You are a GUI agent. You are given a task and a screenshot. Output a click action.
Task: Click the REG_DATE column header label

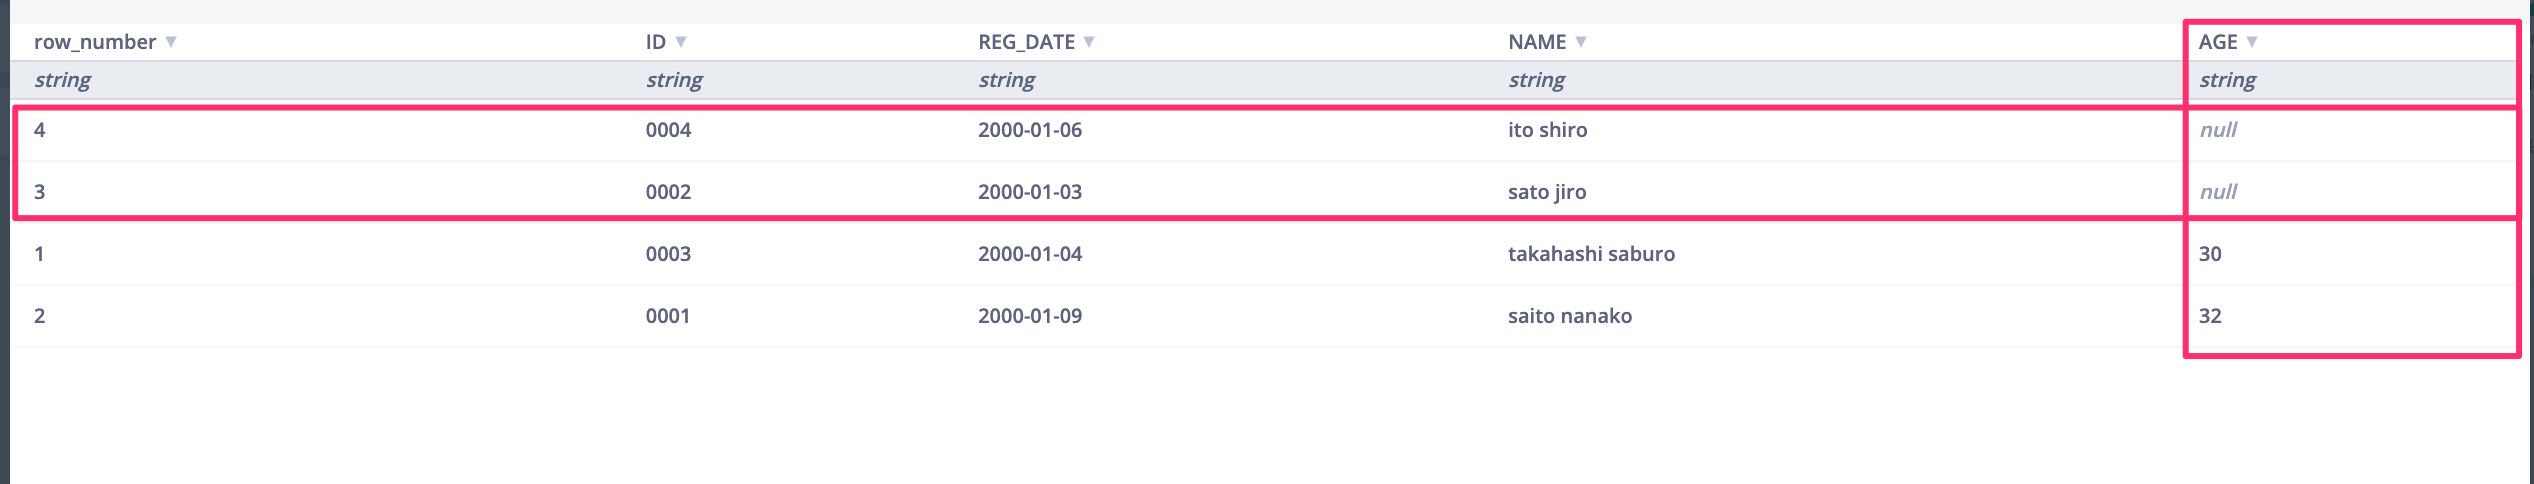click(x=1026, y=42)
